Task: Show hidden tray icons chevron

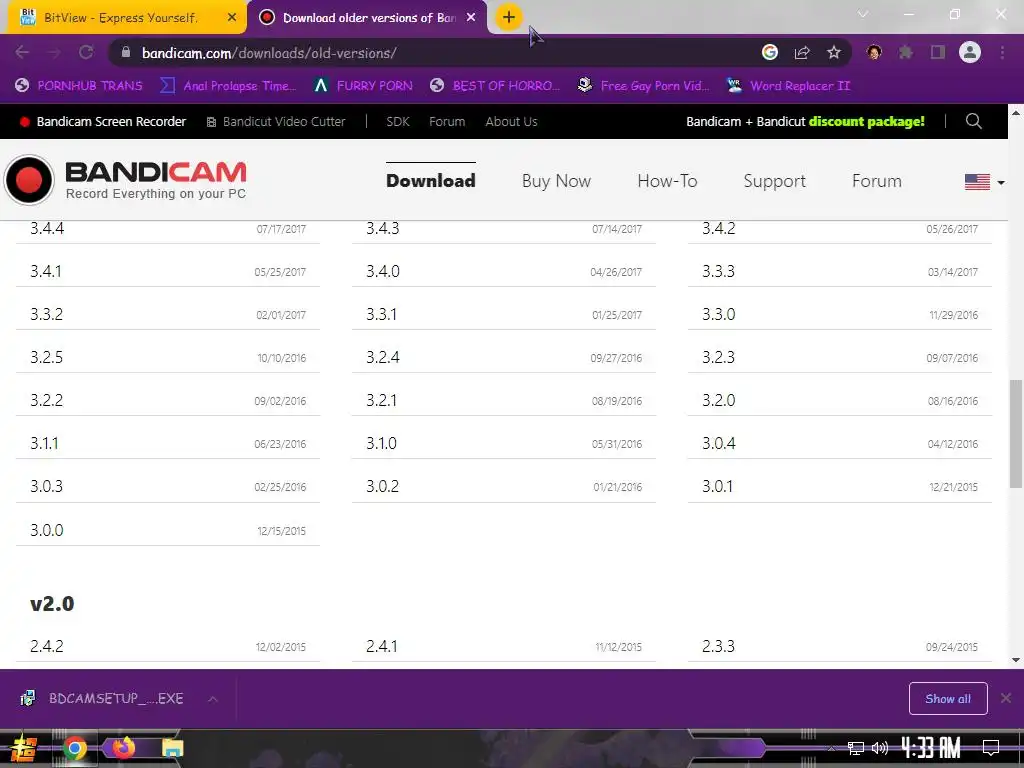Action: [x=831, y=748]
